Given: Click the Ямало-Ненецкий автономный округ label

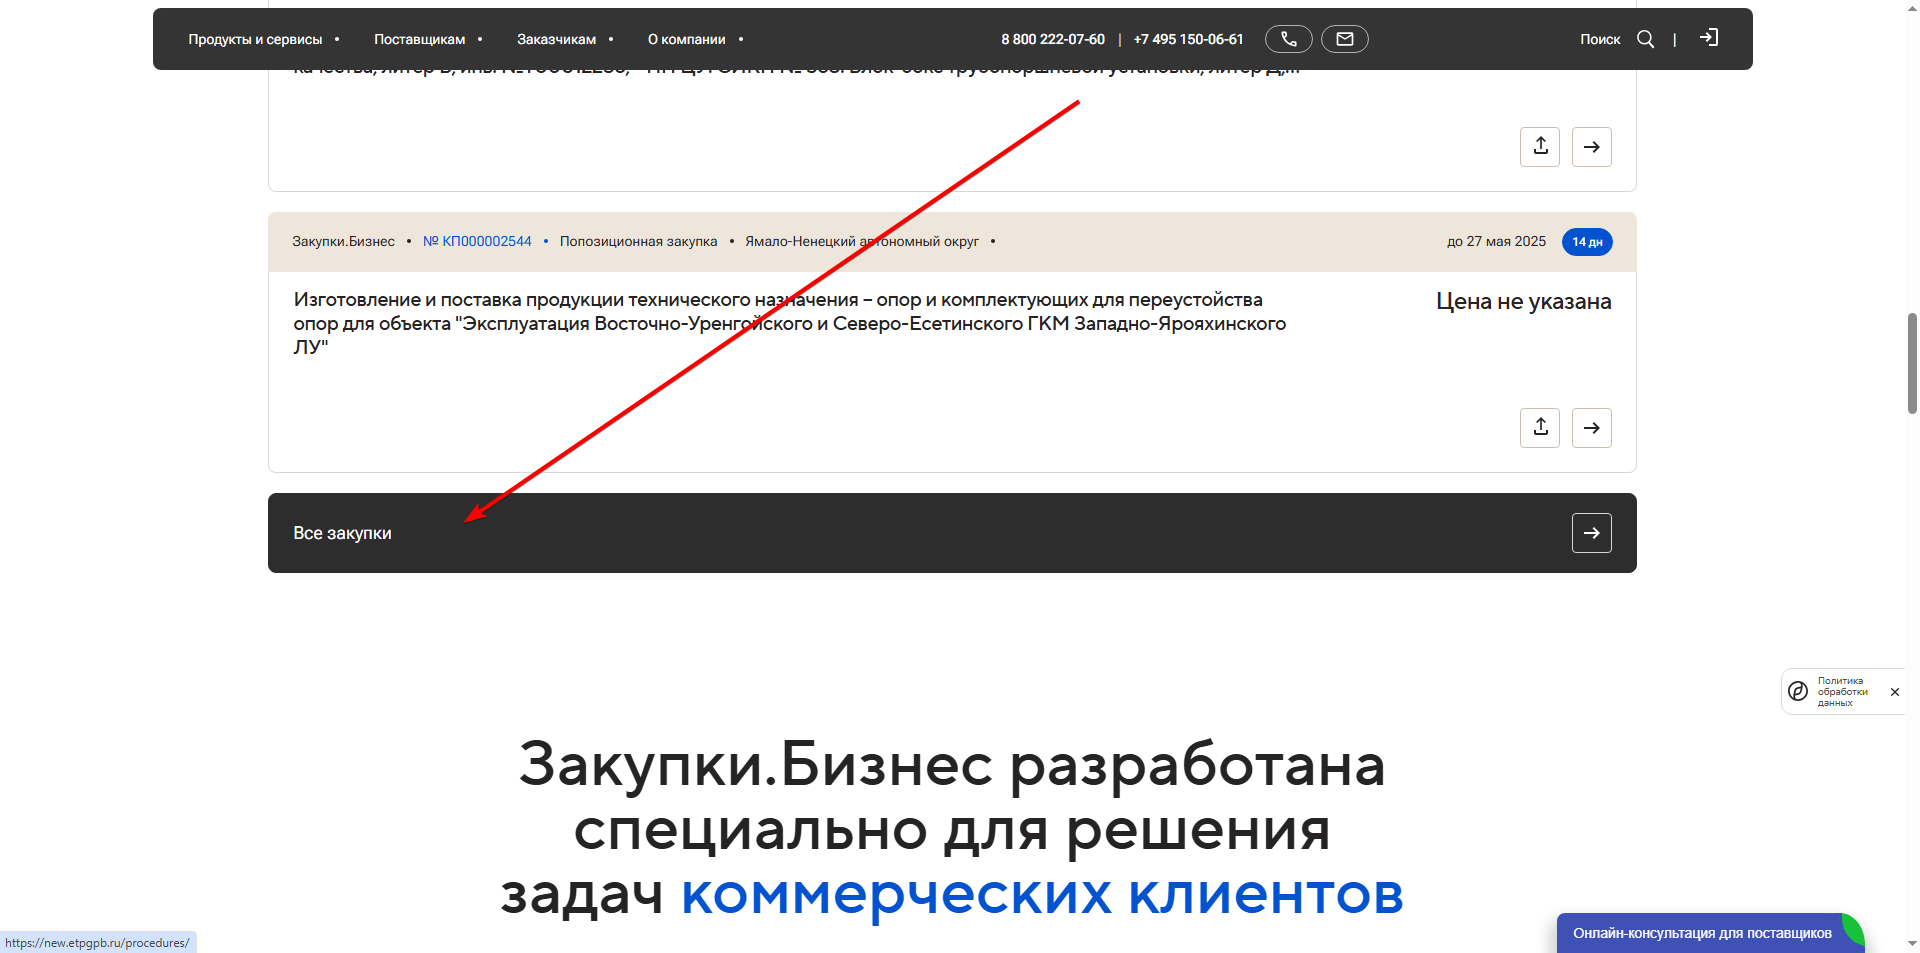Looking at the screenshot, I should [862, 241].
